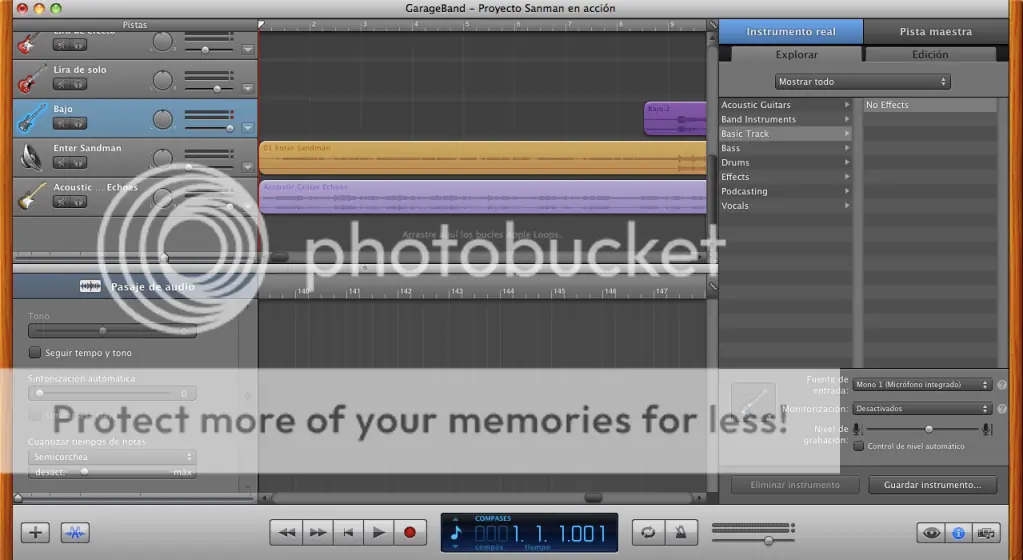This screenshot has height=560, width=1023.
Task: Expand automation arrow on Bajo track
Action: coord(247,127)
